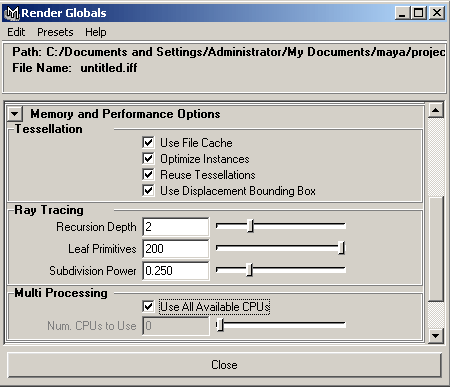Collapse Memory and Performance Options section
Viewport: 450px width, 387px height.
coord(15,114)
